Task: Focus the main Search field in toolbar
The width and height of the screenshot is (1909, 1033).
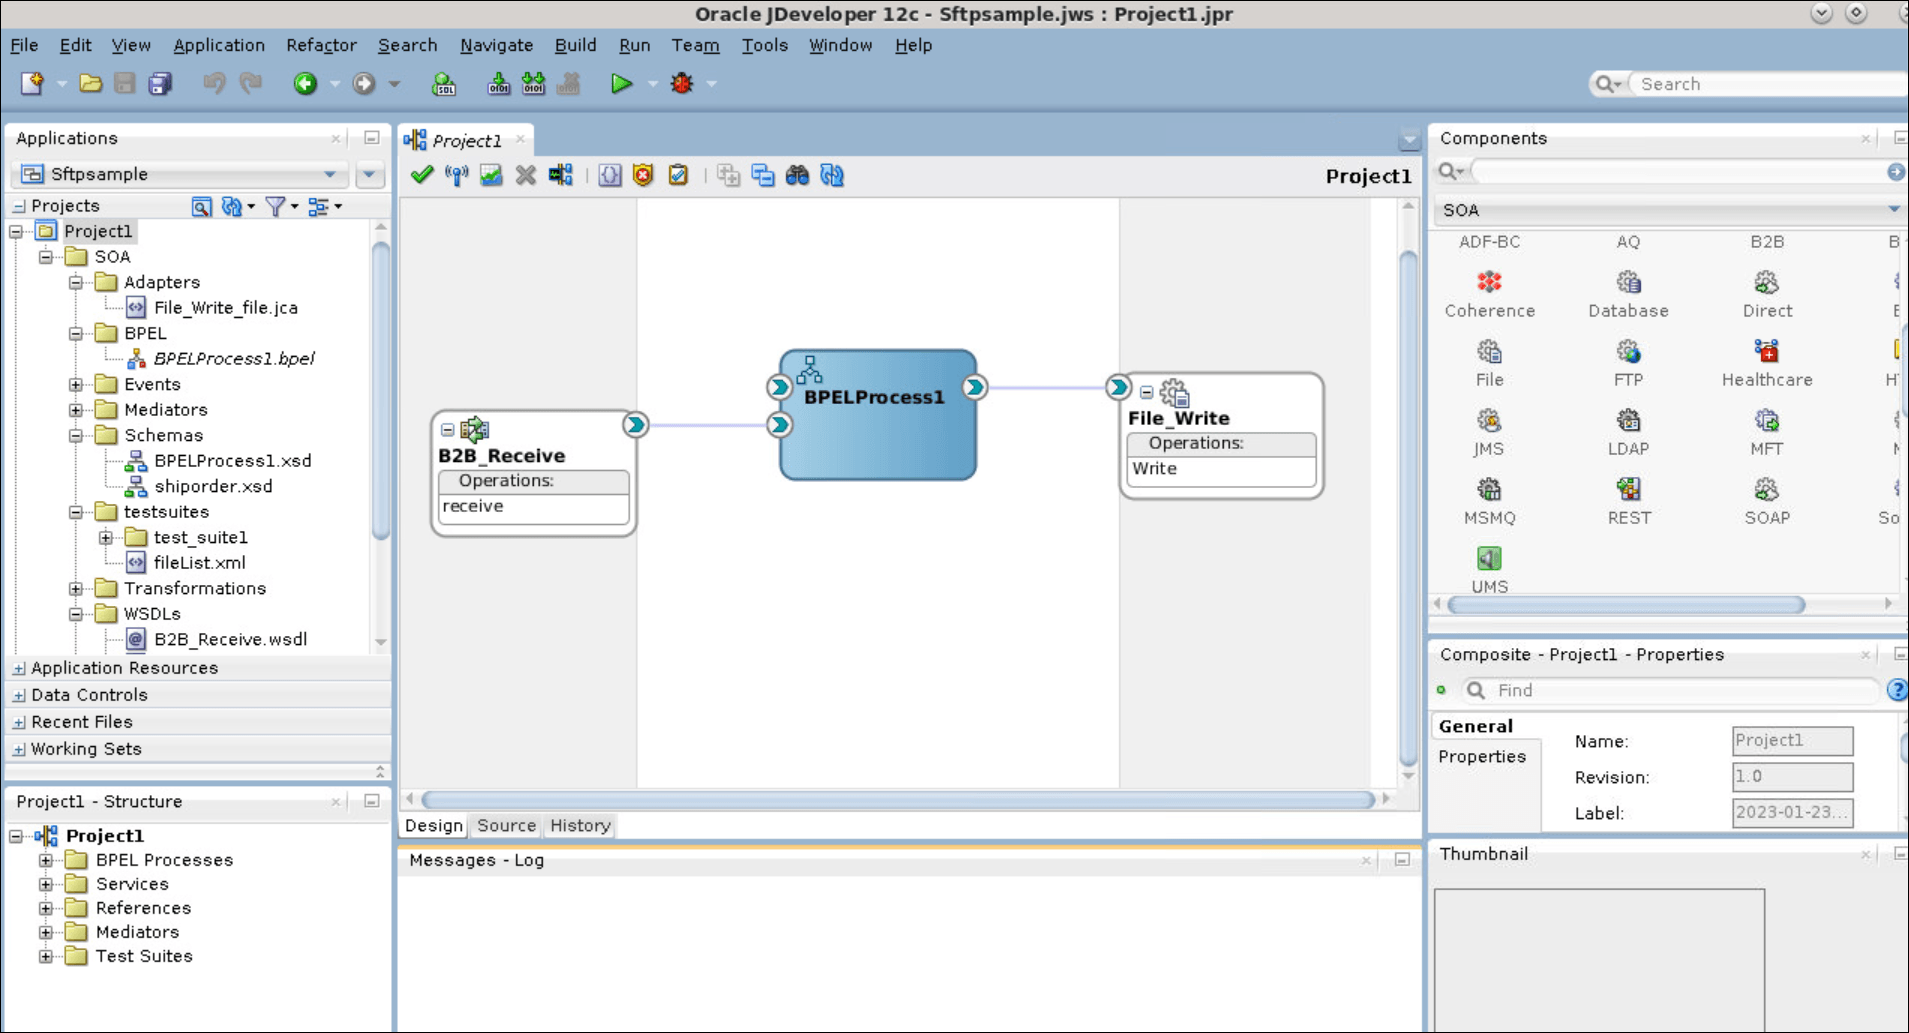Action: tap(1768, 84)
